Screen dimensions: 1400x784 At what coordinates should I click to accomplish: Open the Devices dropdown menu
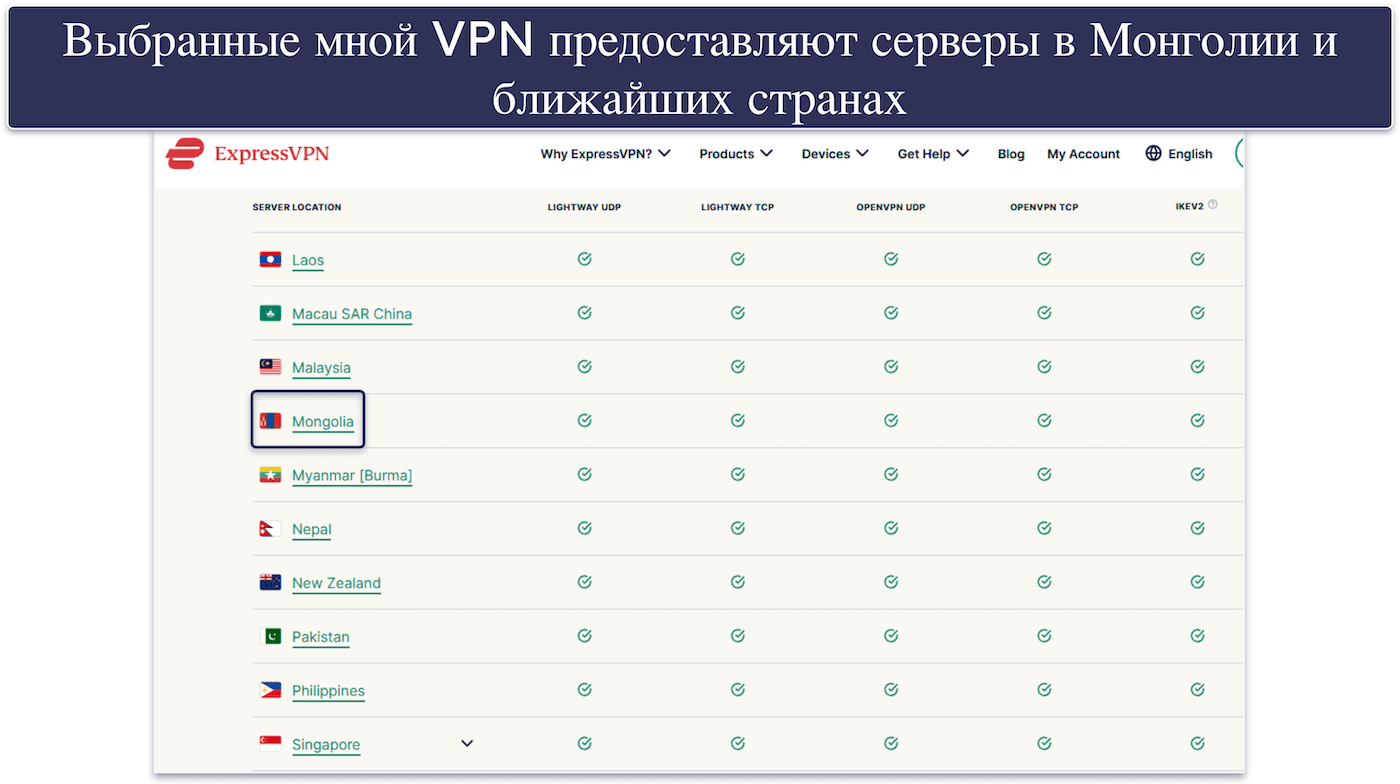835,154
